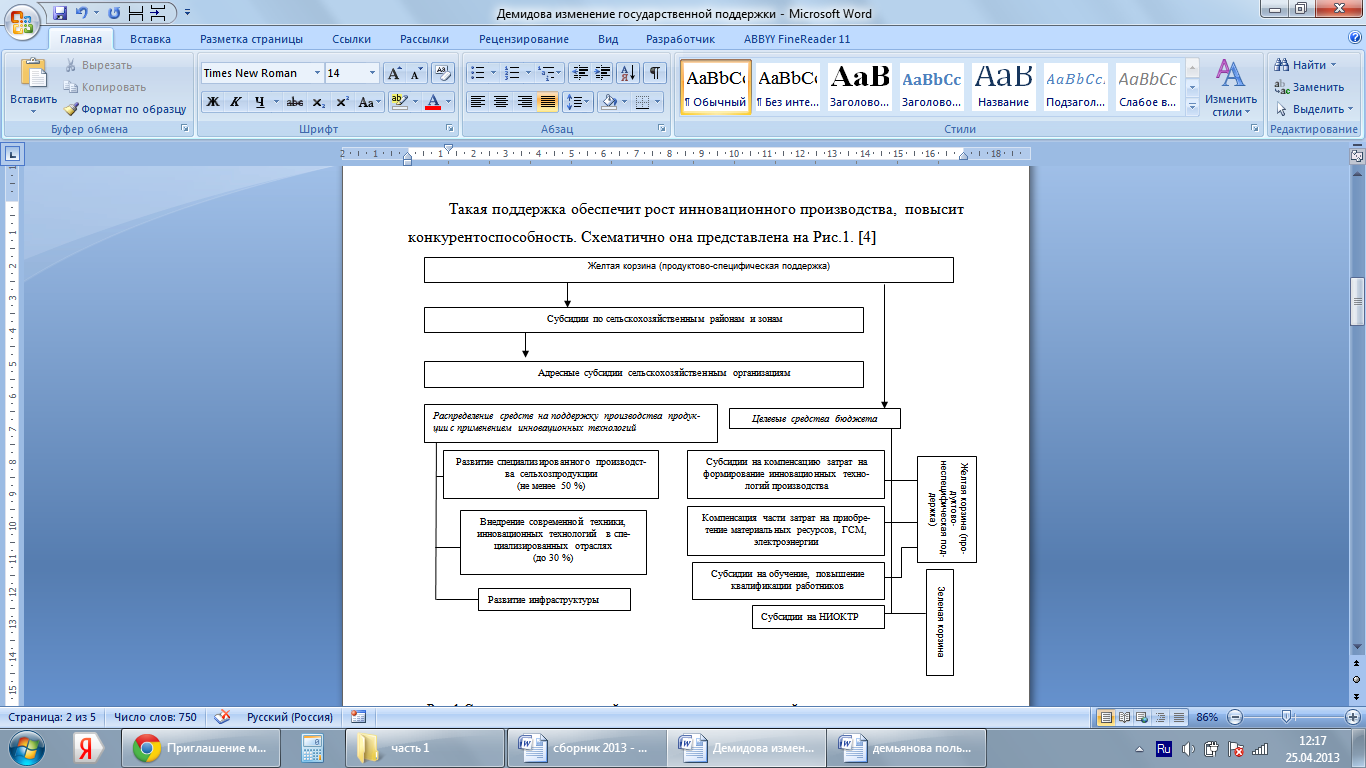Redo the last action
The height and width of the screenshot is (768, 1366).
click(113, 13)
